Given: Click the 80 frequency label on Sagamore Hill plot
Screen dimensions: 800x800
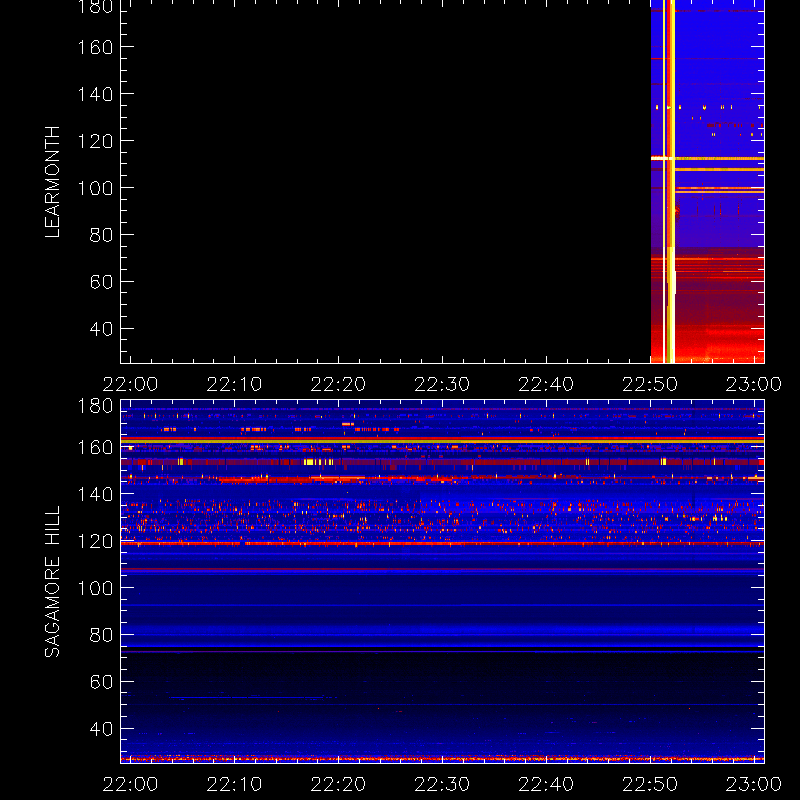Looking at the screenshot, I should point(101,635).
